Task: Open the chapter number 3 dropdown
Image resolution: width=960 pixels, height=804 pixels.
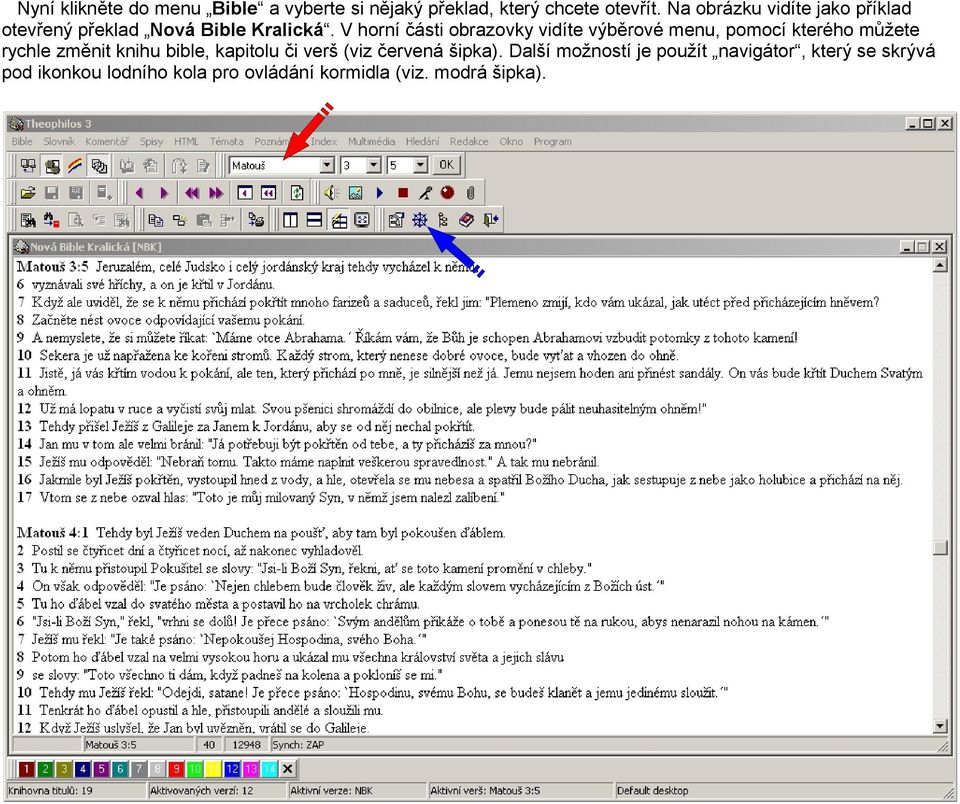Action: (x=373, y=165)
